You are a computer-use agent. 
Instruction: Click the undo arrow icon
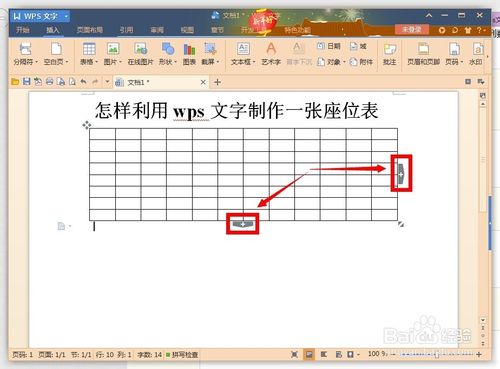pyautogui.click(x=83, y=82)
